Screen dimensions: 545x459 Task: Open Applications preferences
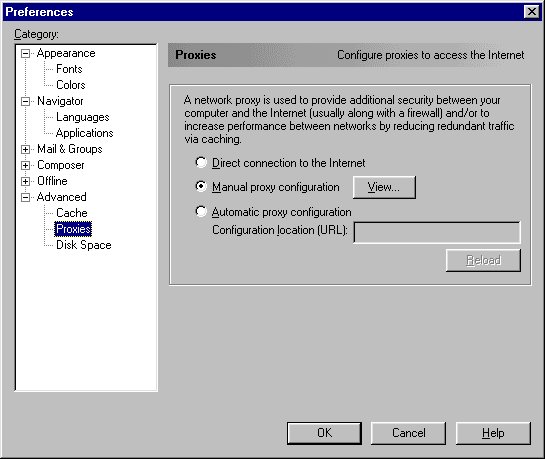pos(84,133)
